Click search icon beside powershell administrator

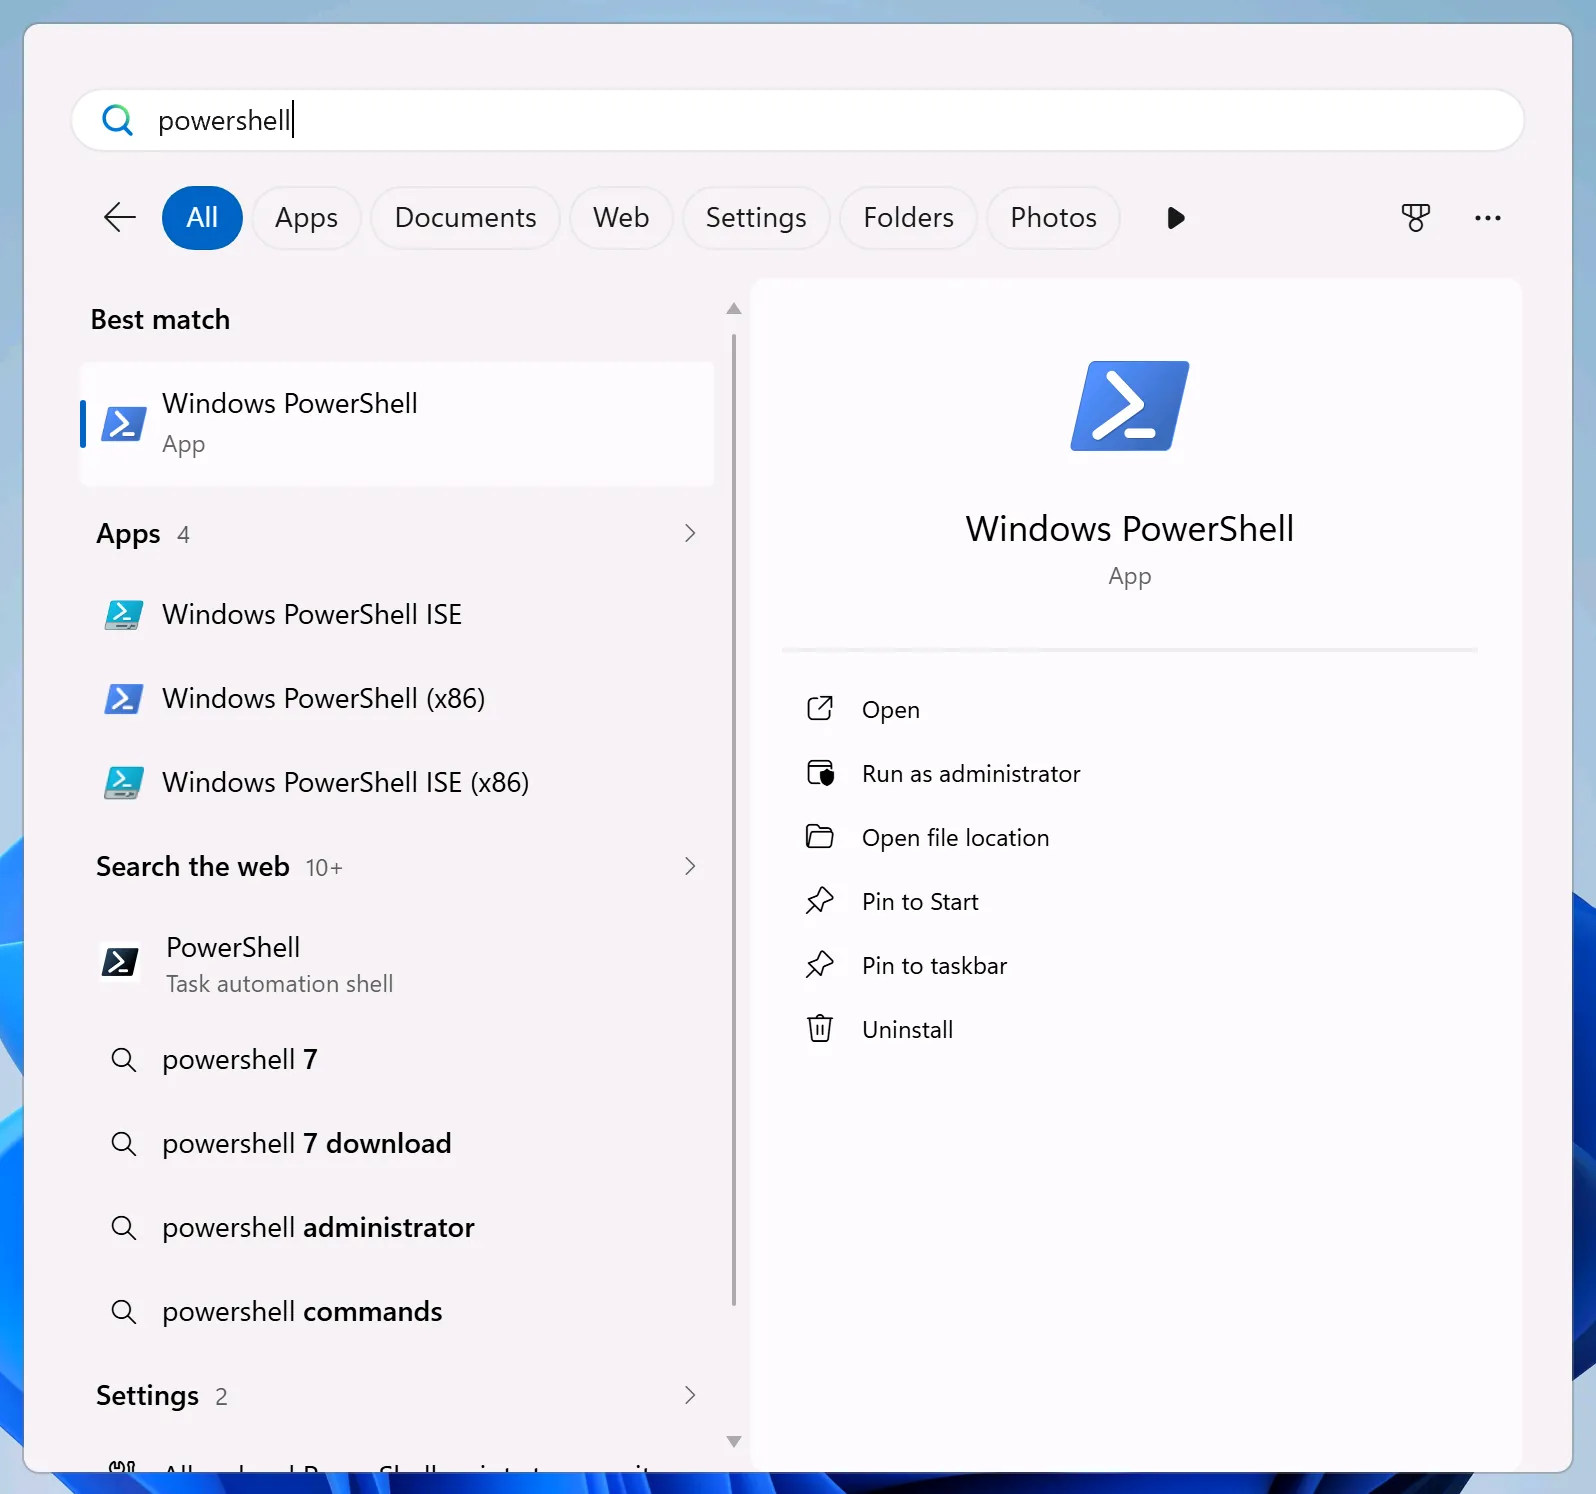coord(124,1228)
